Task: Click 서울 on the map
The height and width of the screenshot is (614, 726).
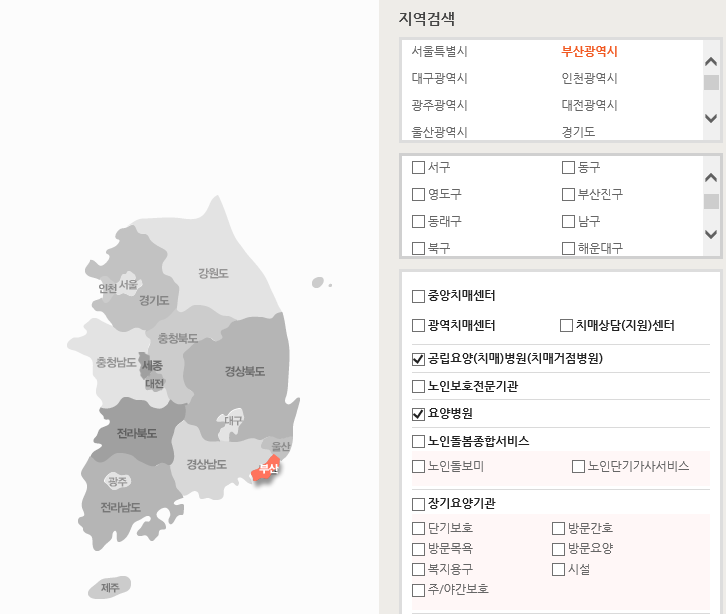Action: [128, 284]
